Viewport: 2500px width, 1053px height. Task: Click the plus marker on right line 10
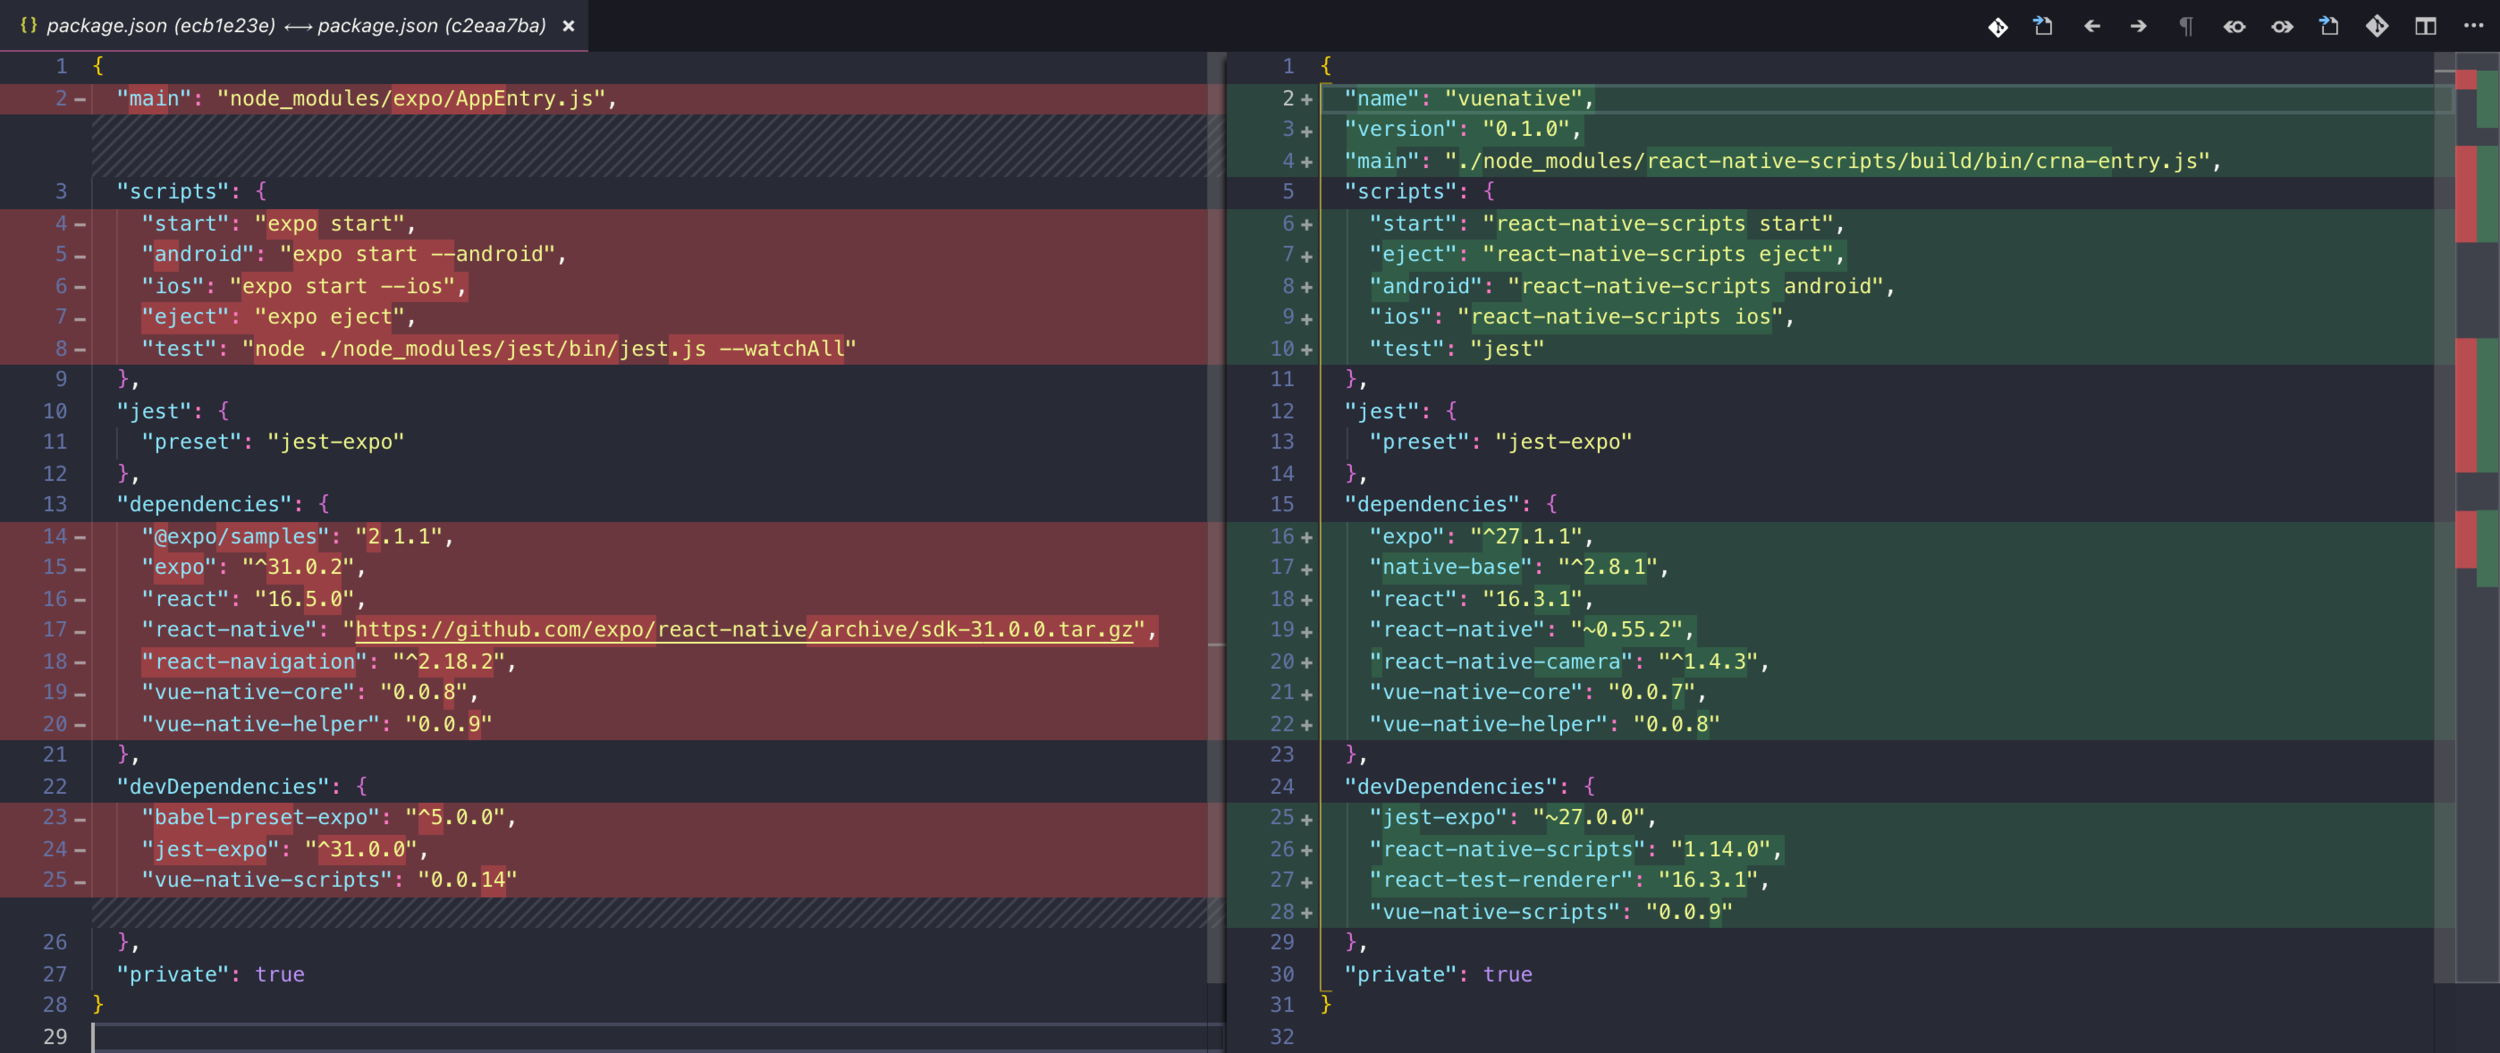[x=1306, y=349]
